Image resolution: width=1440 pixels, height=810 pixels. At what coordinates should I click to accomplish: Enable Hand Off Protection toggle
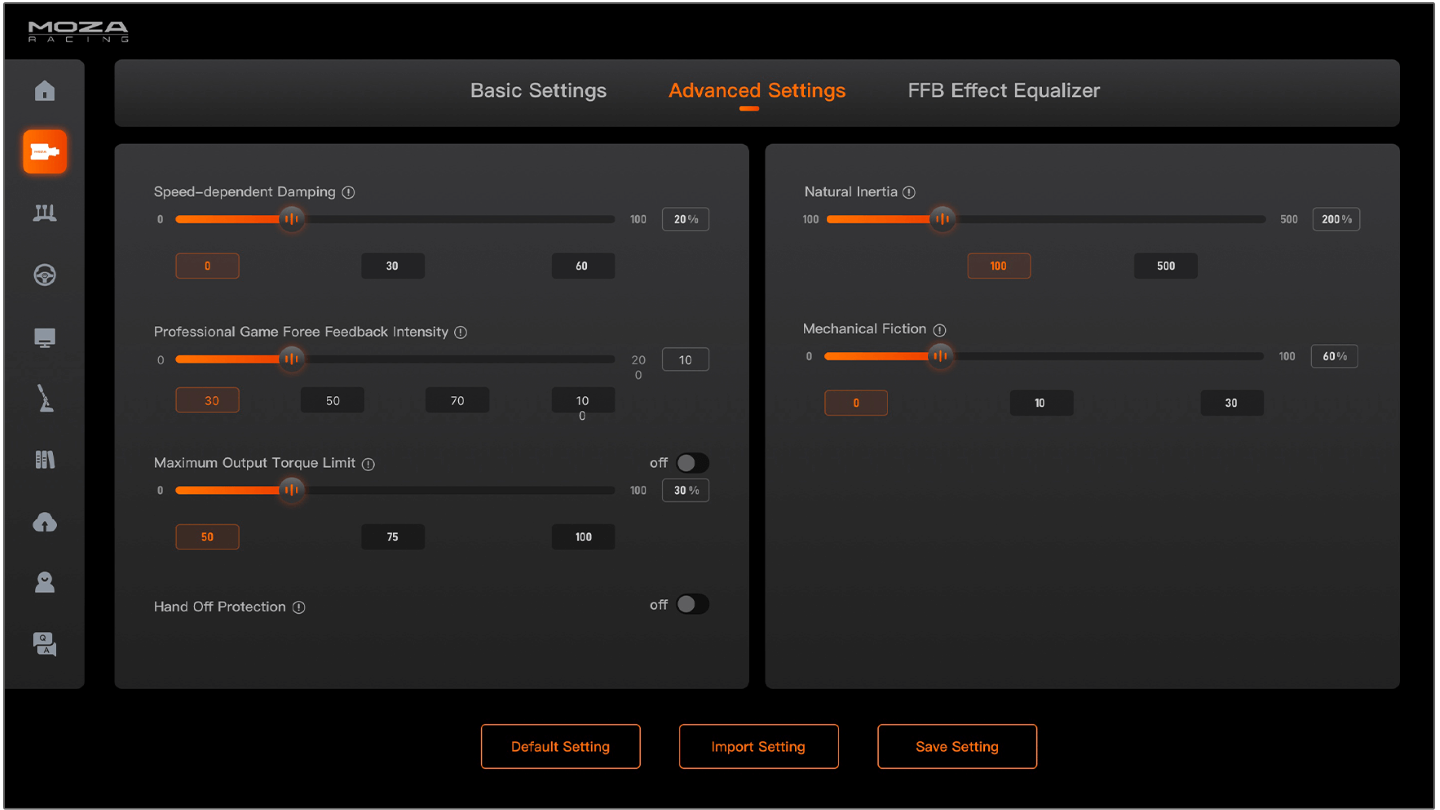click(691, 605)
